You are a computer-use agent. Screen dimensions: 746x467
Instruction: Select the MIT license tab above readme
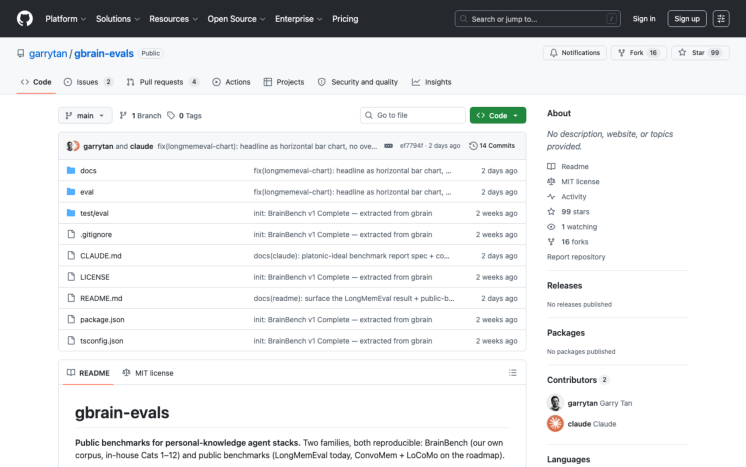148,373
